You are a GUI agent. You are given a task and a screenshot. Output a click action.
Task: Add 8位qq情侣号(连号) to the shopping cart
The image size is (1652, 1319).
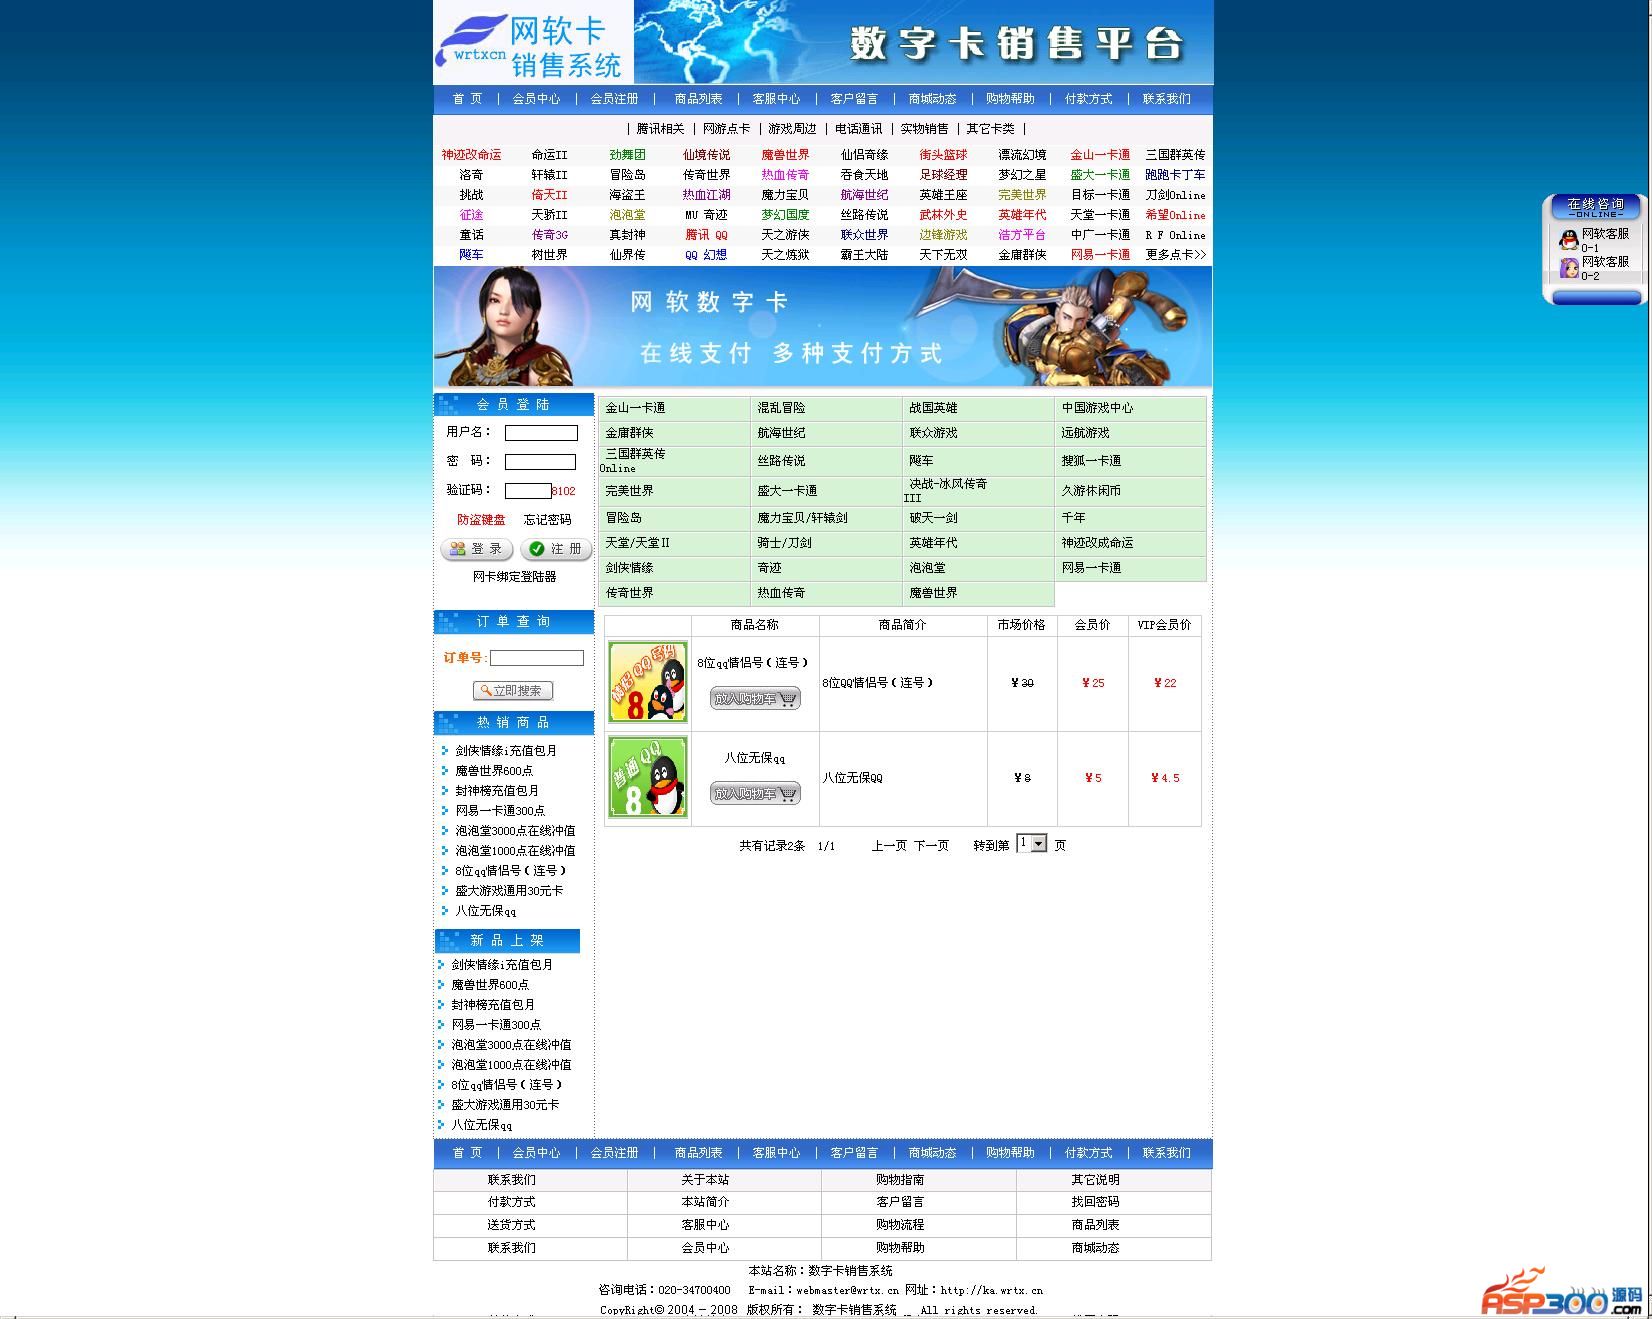coord(755,698)
